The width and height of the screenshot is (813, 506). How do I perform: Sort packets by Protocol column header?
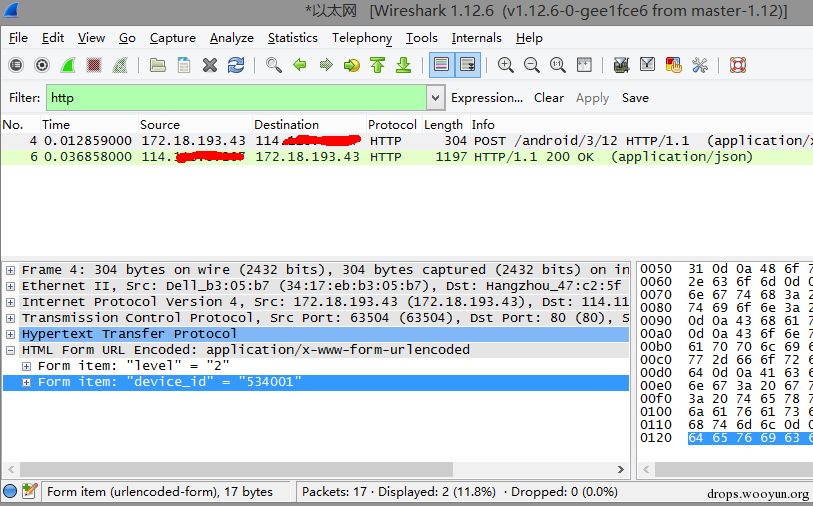pos(394,125)
